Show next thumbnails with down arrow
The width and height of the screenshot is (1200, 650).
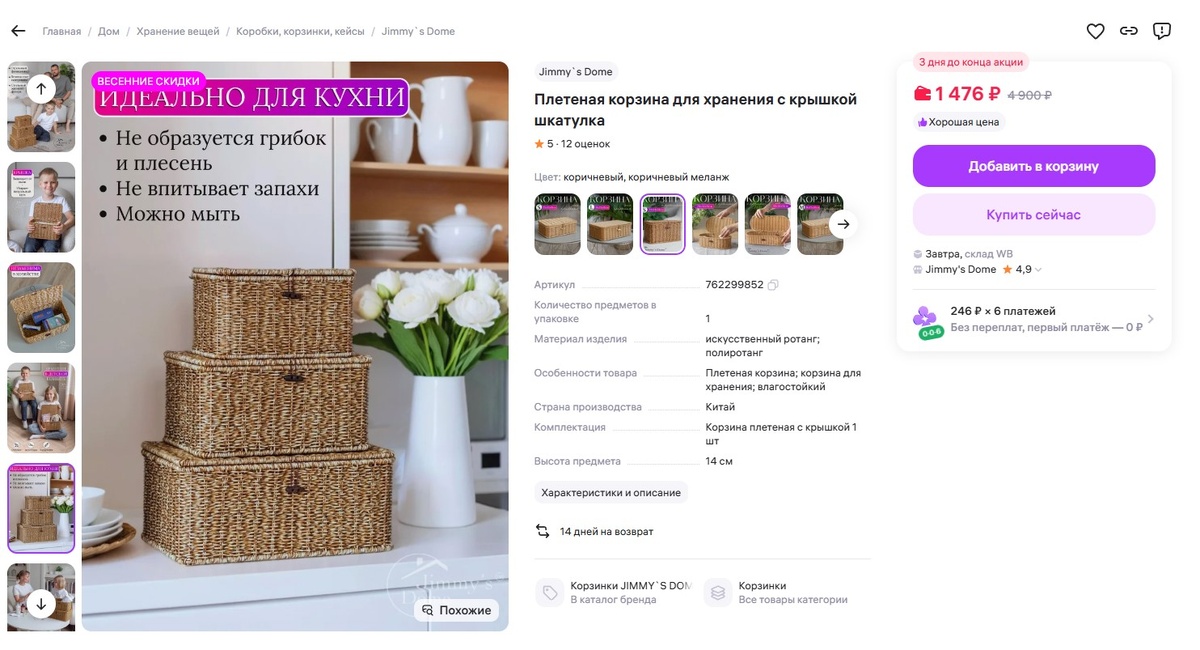click(x=41, y=603)
